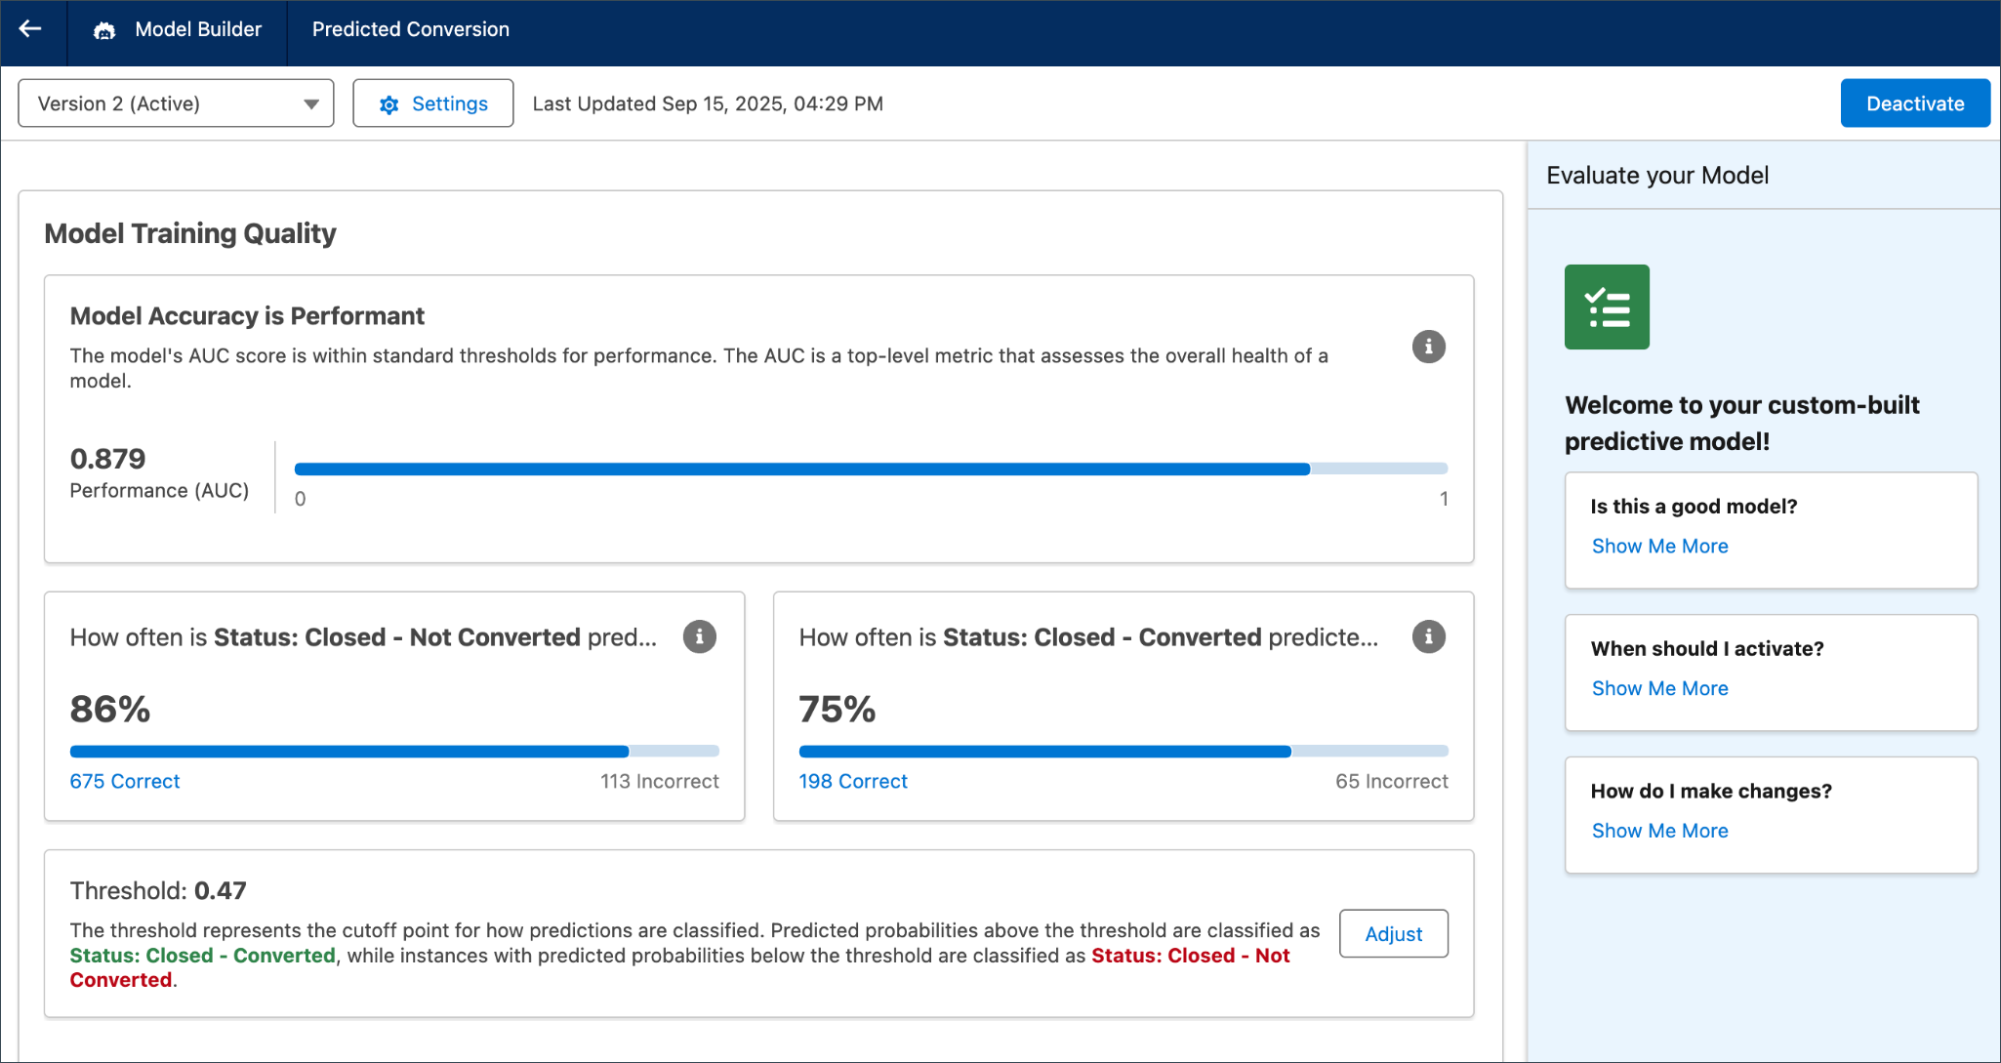Show Me More under 'Is this a good model?'

(1659, 546)
